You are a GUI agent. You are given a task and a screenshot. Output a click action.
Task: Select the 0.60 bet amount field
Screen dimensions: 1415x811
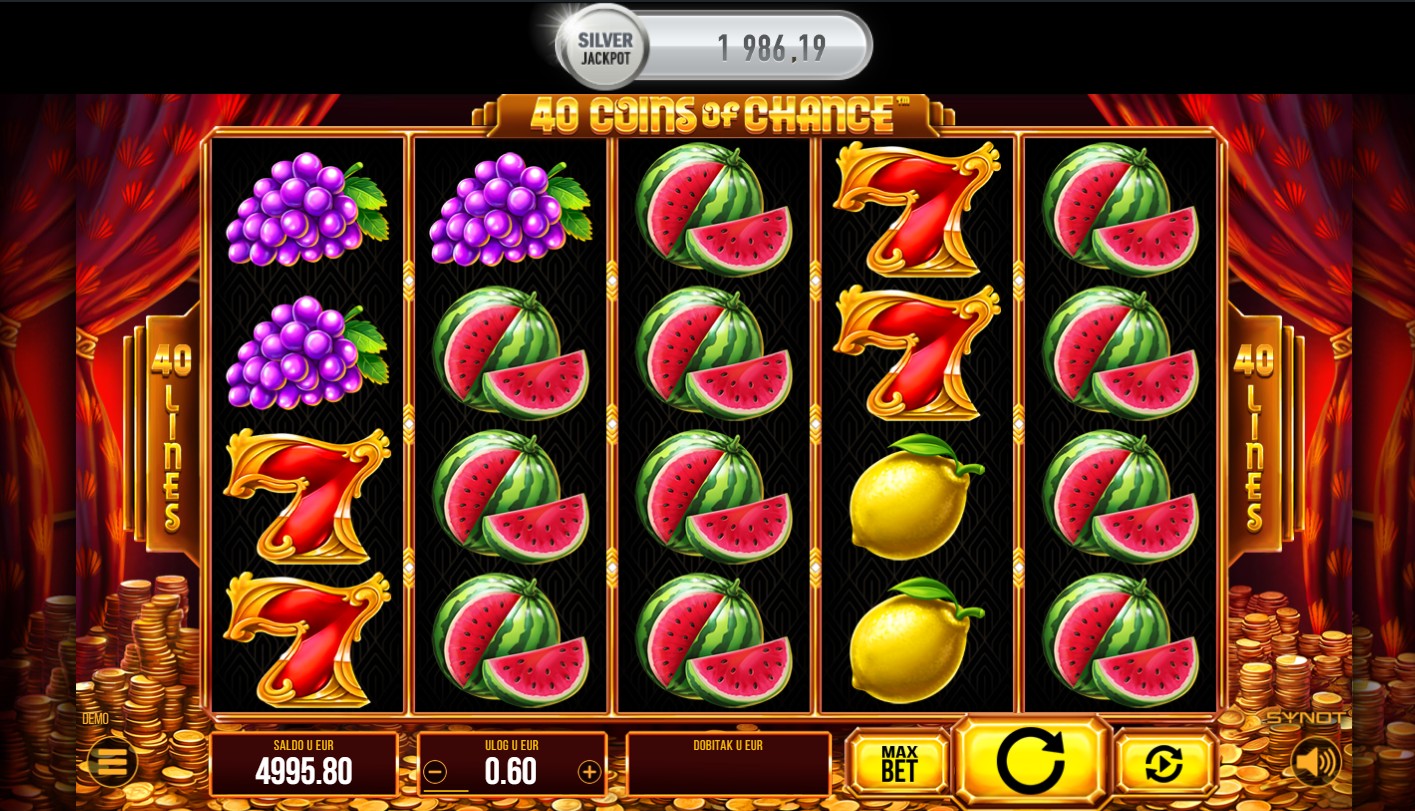point(511,772)
